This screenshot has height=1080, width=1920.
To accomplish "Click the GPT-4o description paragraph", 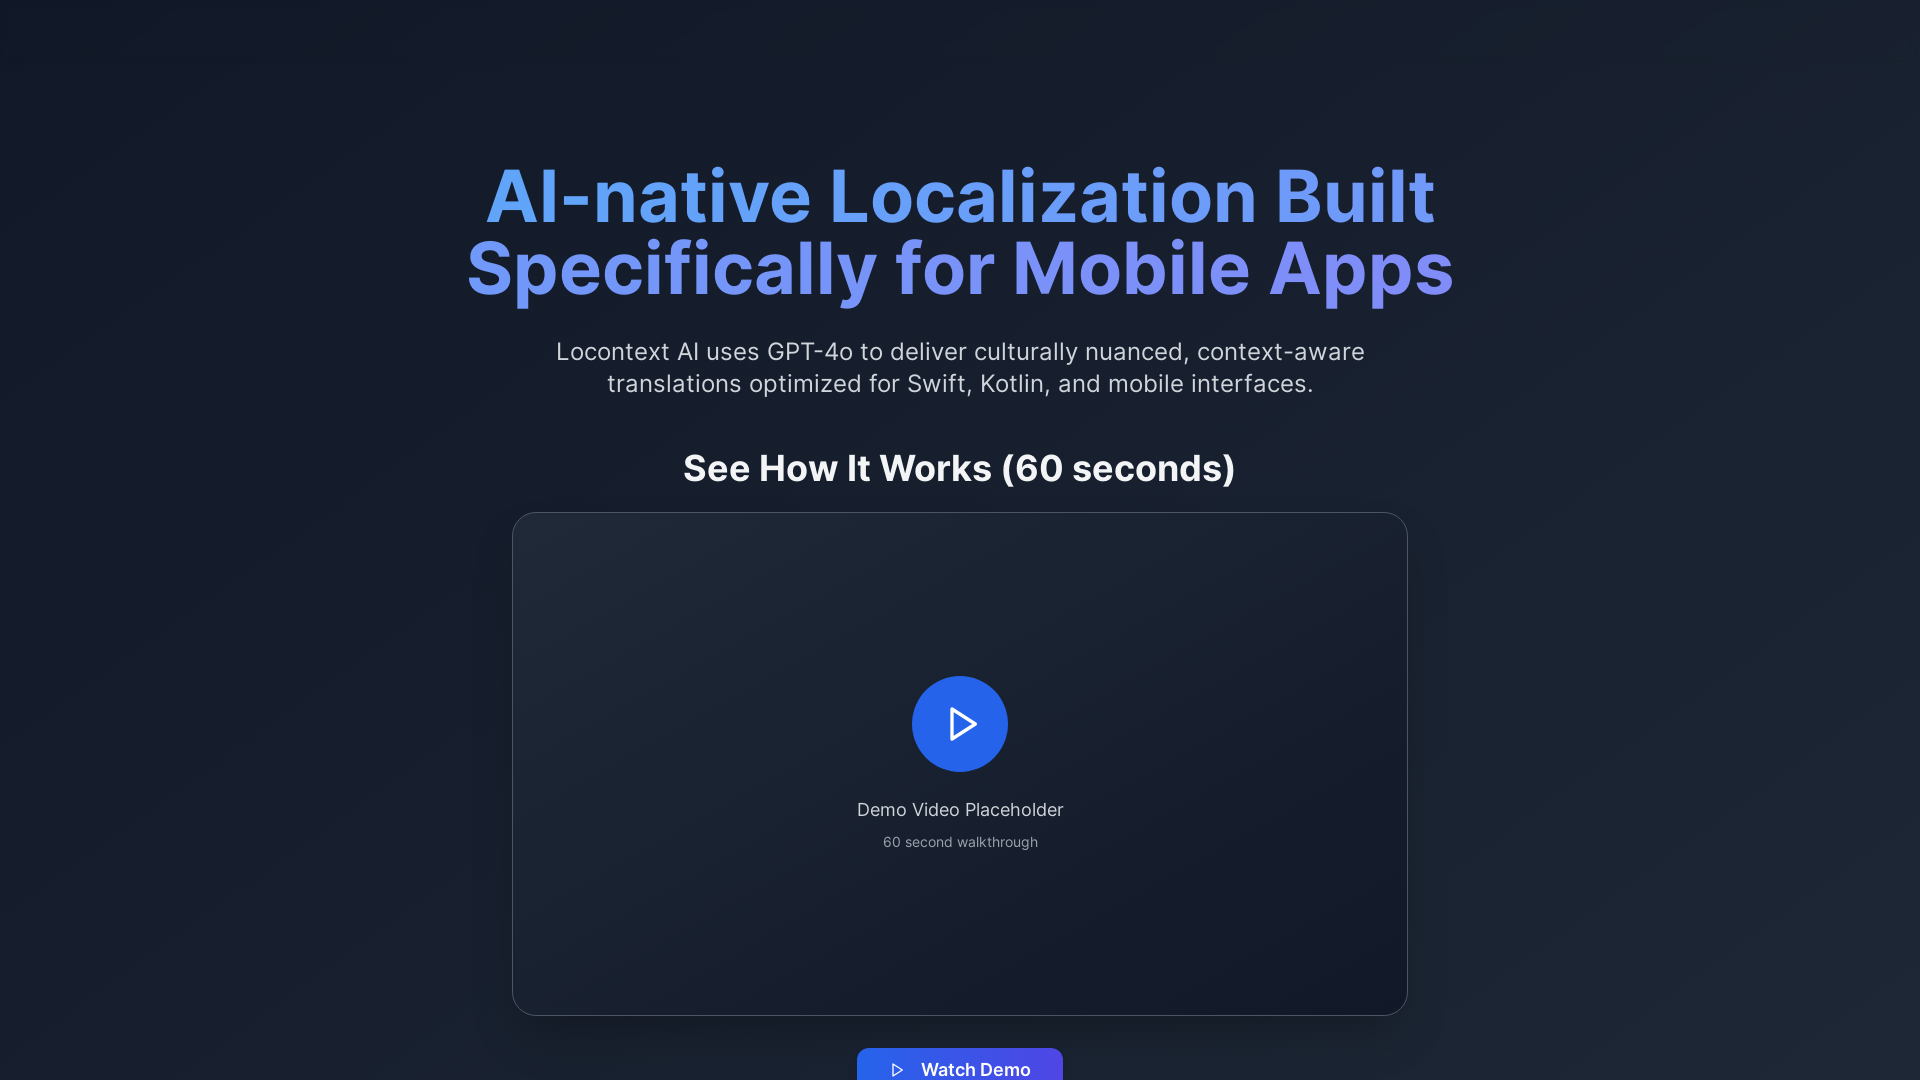I will tap(959, 367).
